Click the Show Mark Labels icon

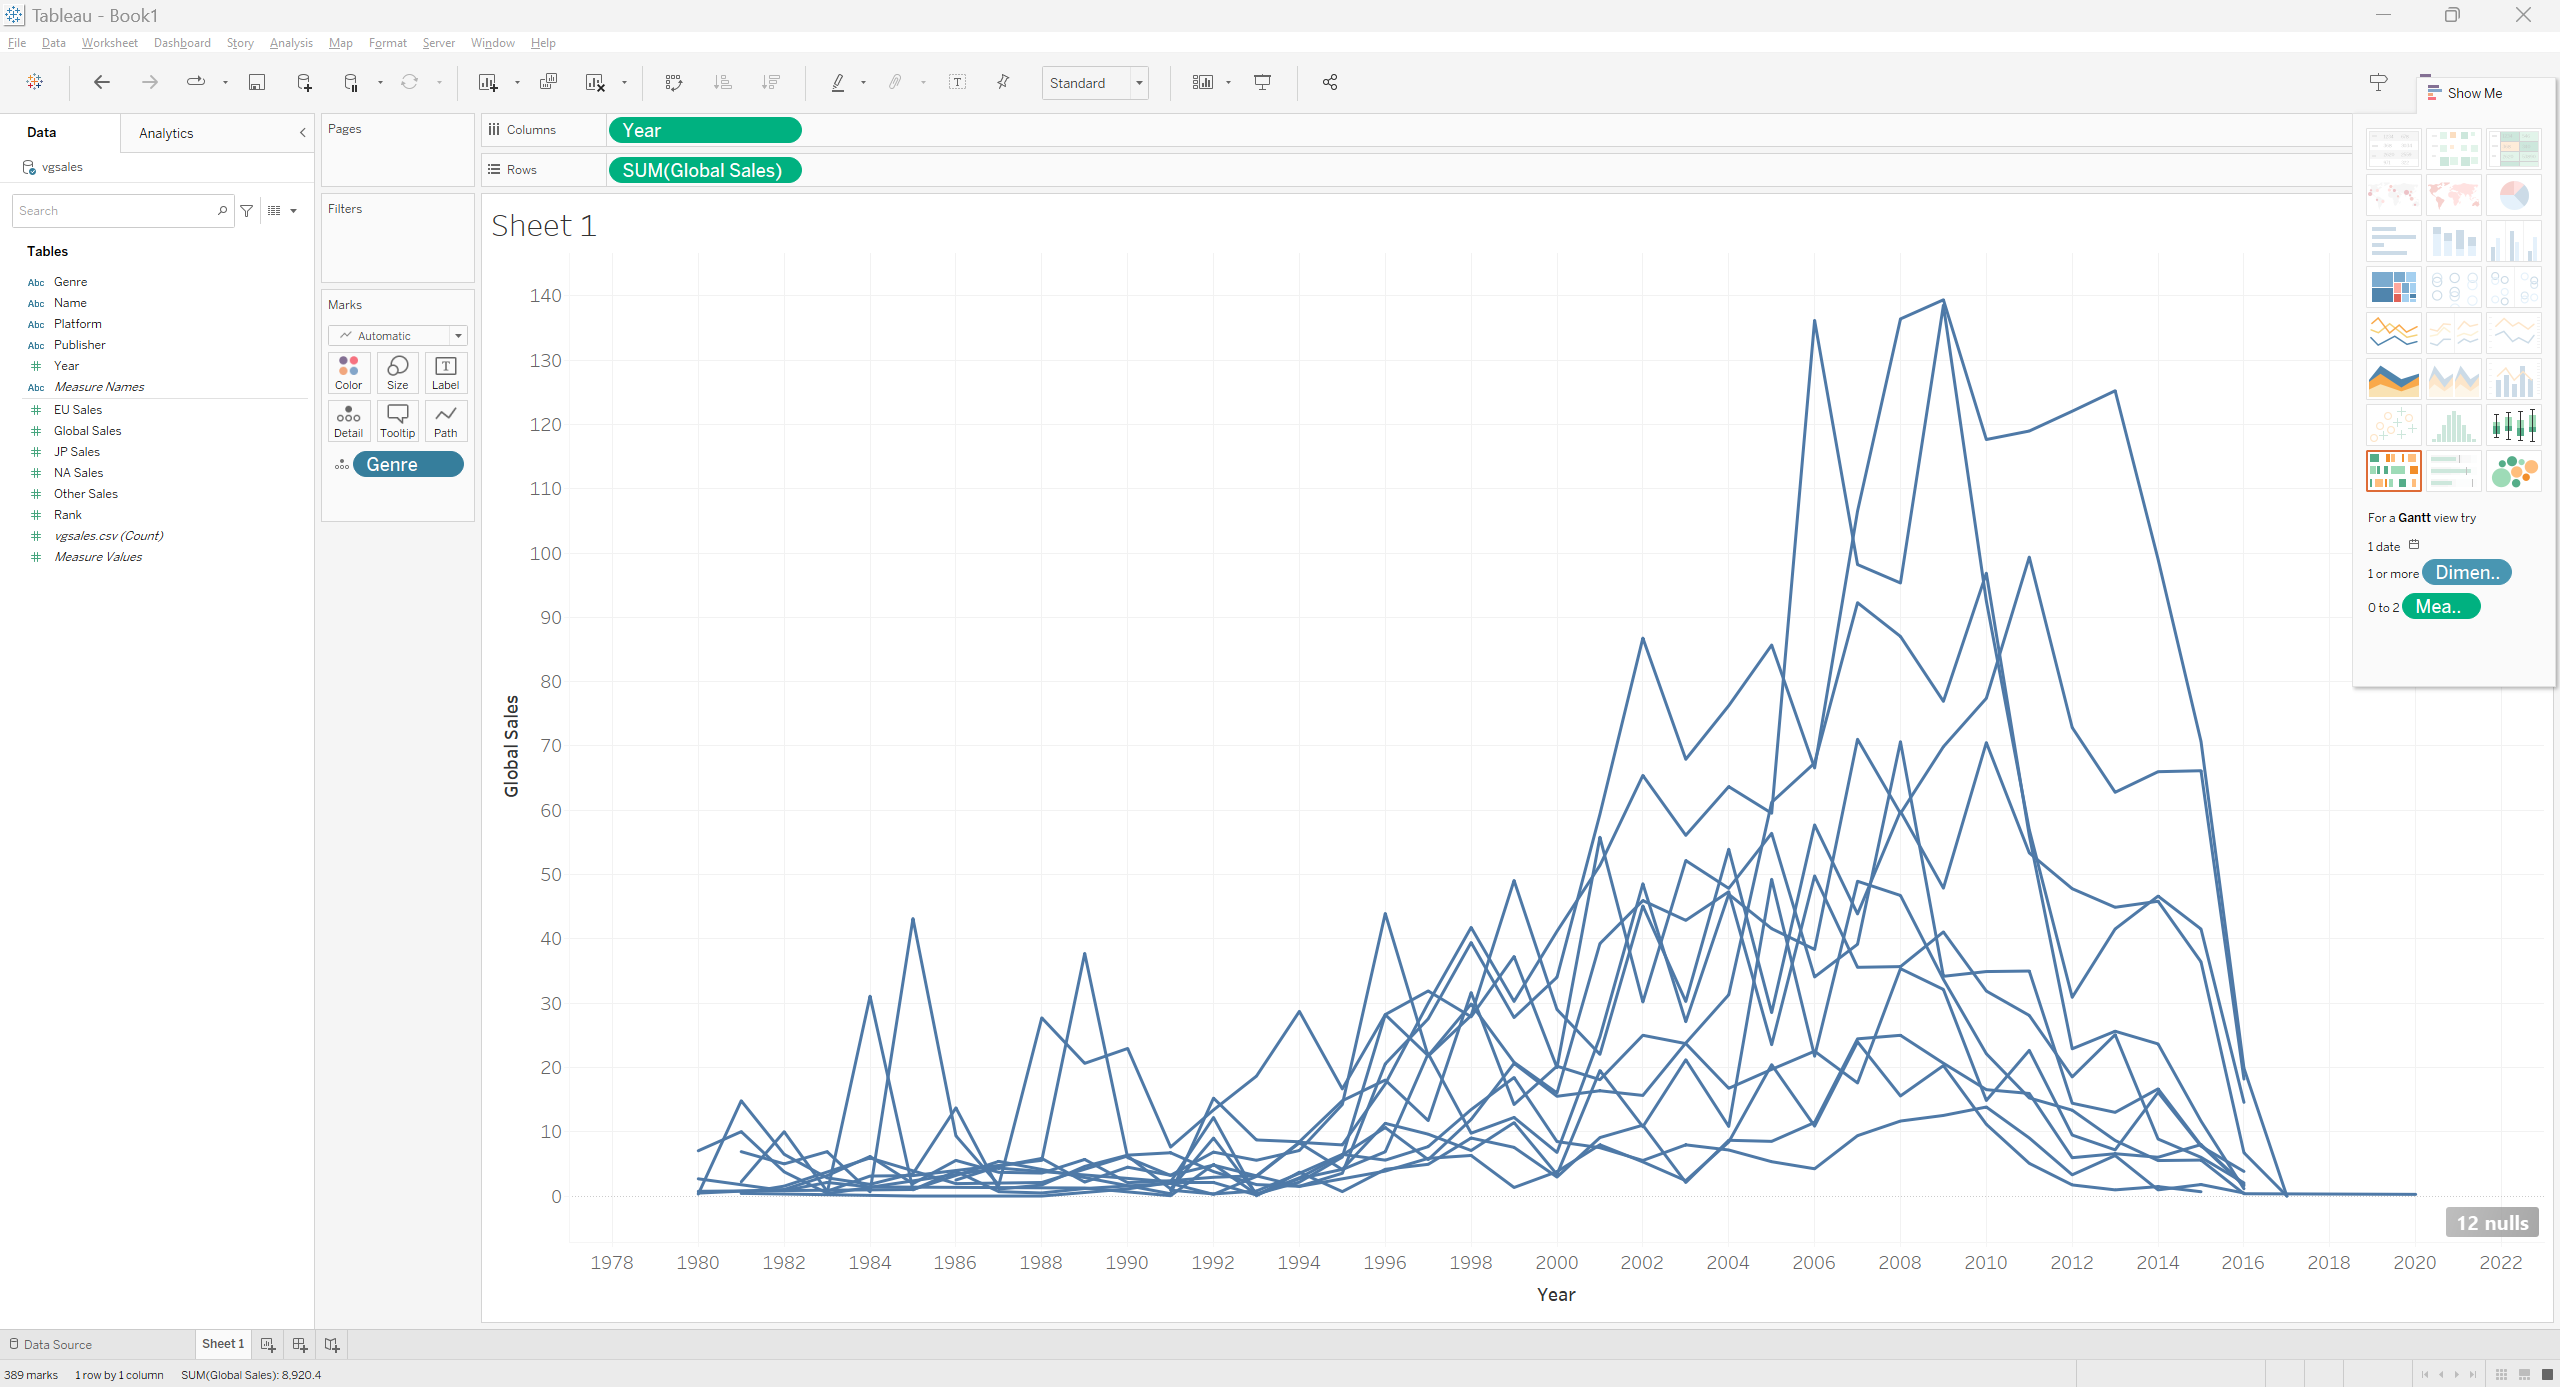pyautogui.click(x=957, y=82)
